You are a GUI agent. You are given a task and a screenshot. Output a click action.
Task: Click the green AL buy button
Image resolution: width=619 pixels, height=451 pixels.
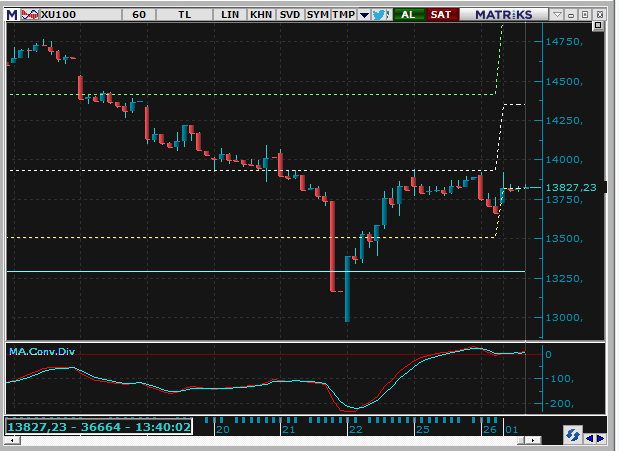coord(408,15)
